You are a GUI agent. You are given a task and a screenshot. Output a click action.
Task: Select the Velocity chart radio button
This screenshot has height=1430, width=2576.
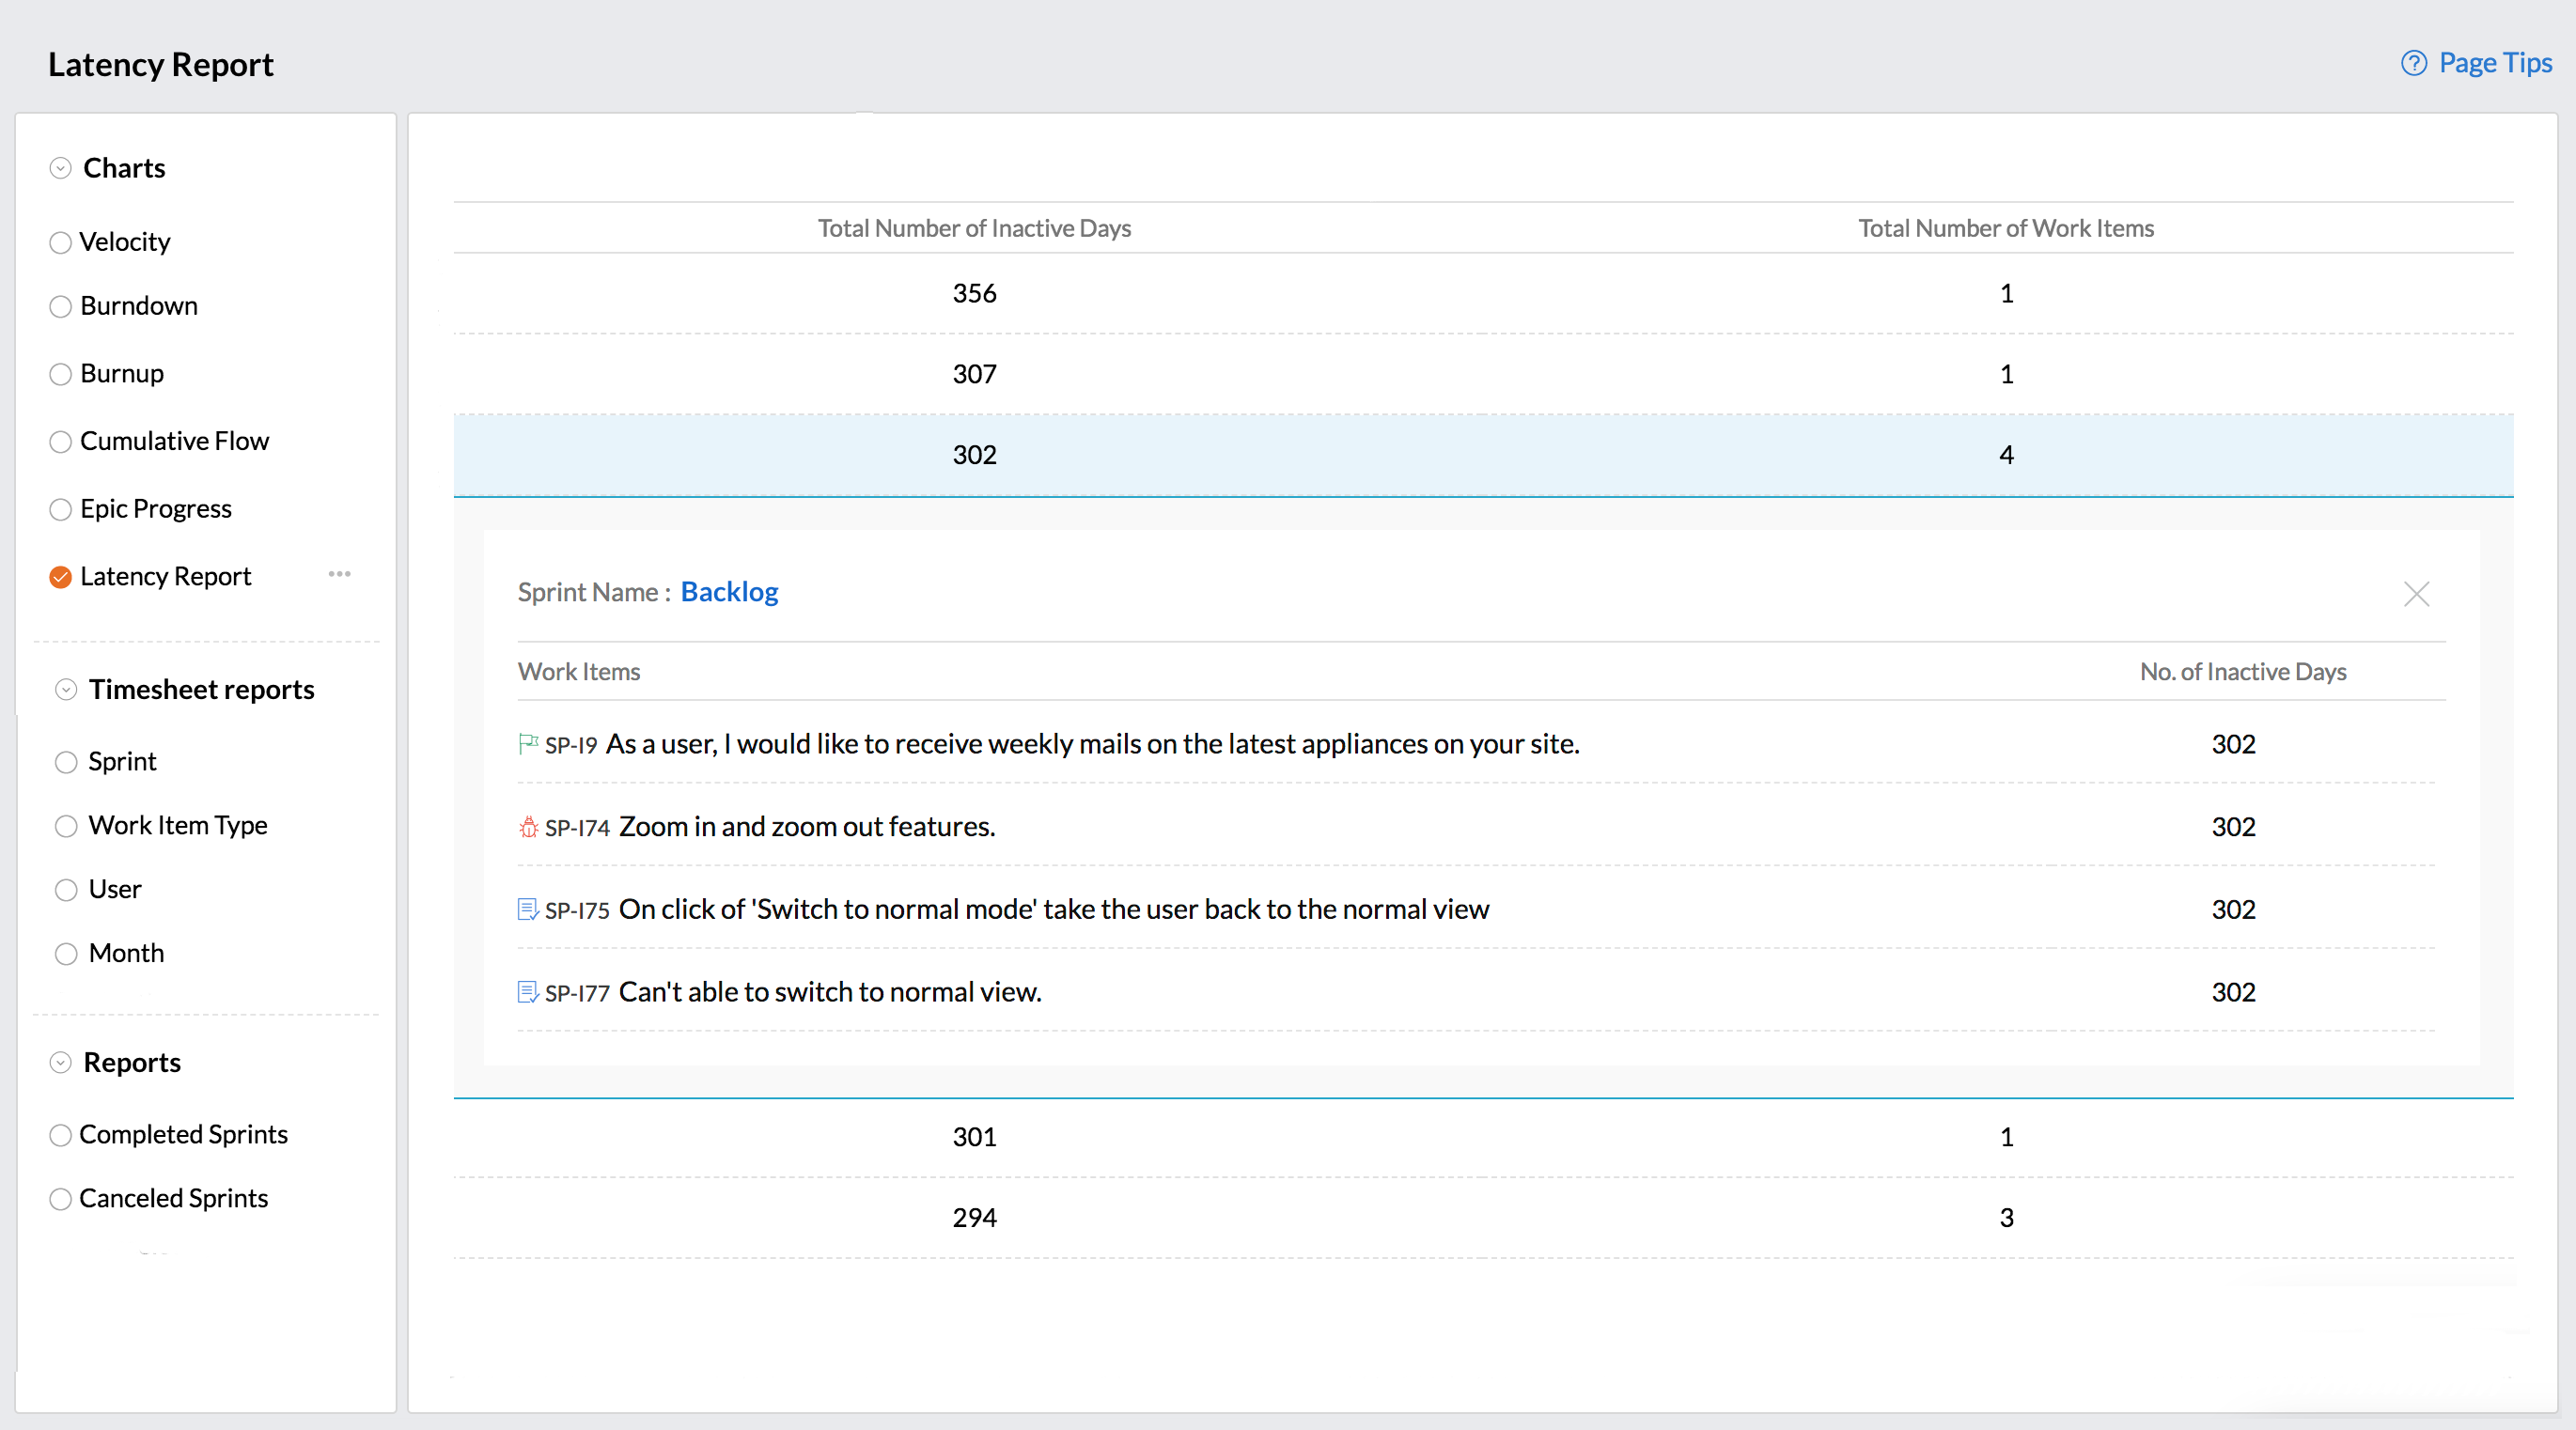(61, 242)
